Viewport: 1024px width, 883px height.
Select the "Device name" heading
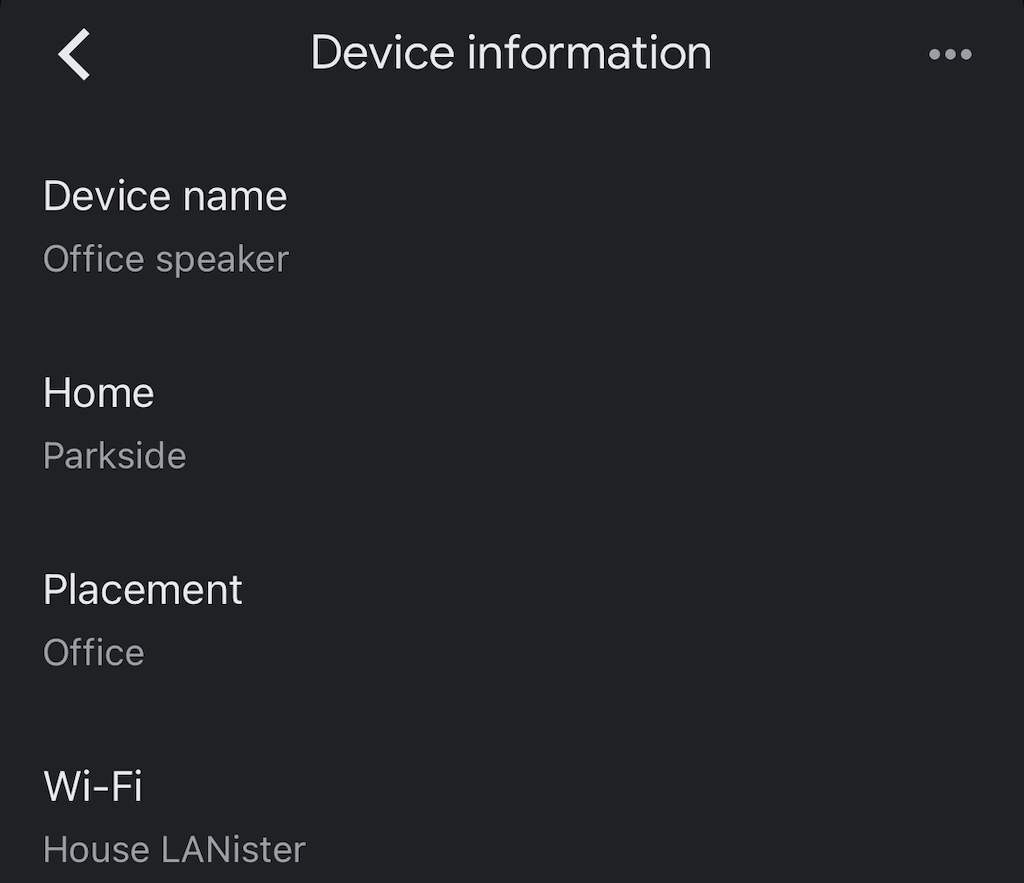click(x=165, y=196)
